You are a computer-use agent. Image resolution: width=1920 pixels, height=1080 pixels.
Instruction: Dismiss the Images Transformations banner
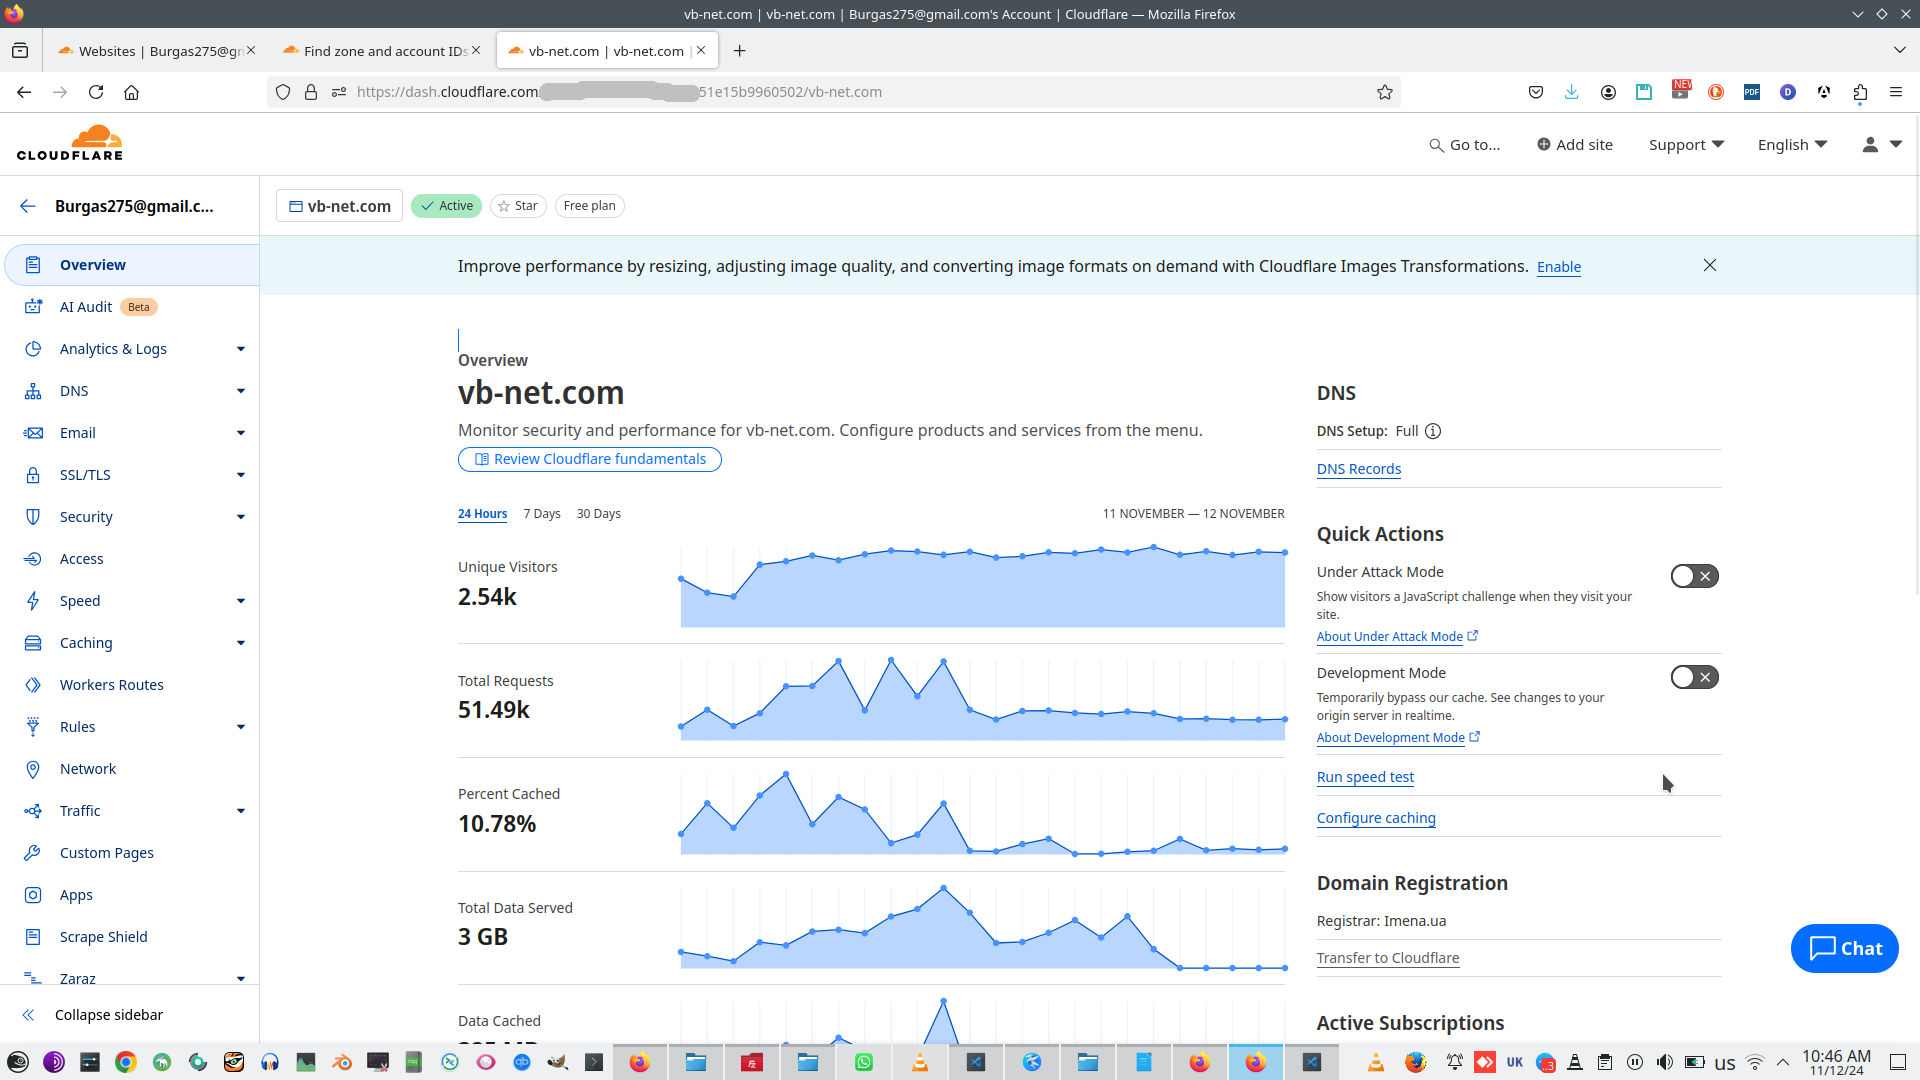(x=1710, y=265)
